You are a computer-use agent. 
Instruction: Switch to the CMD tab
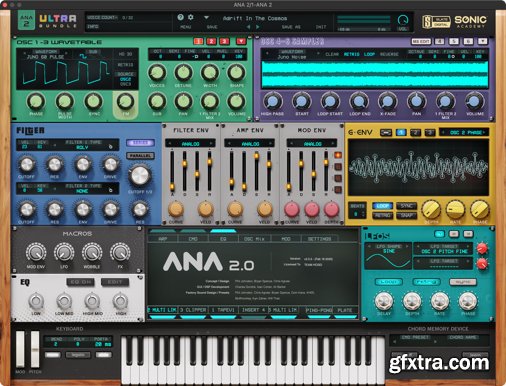tap(193, 239)
